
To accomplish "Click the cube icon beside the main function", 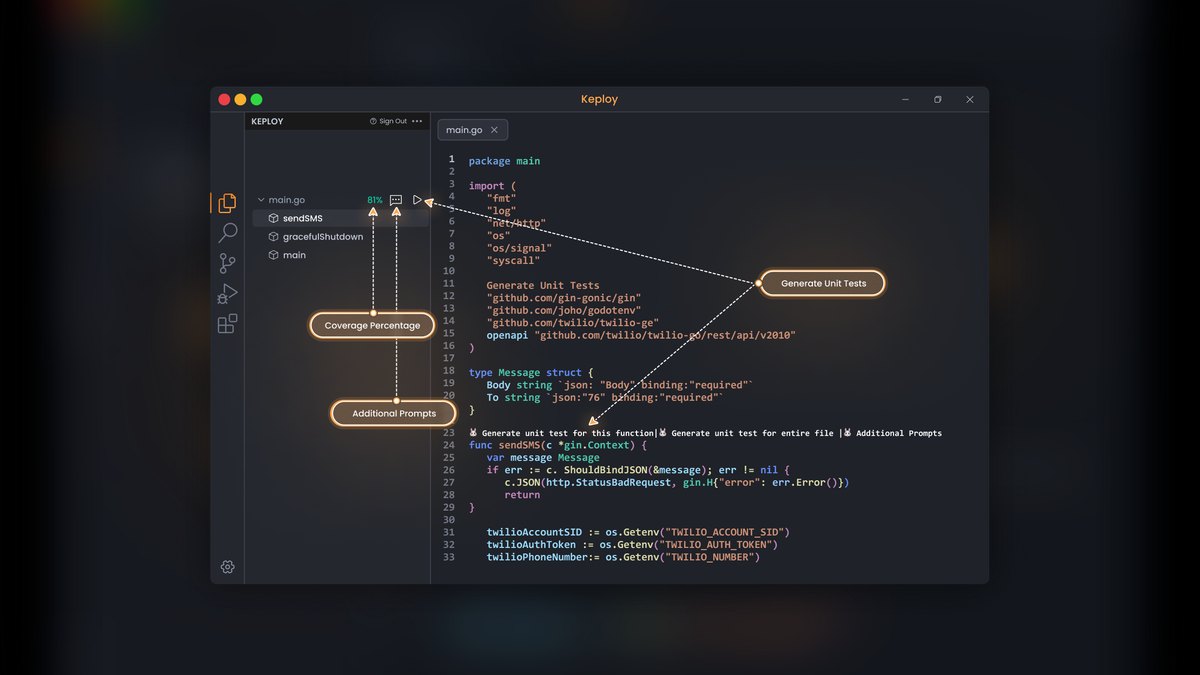I will pyautogui.click(x=273, y=255).
